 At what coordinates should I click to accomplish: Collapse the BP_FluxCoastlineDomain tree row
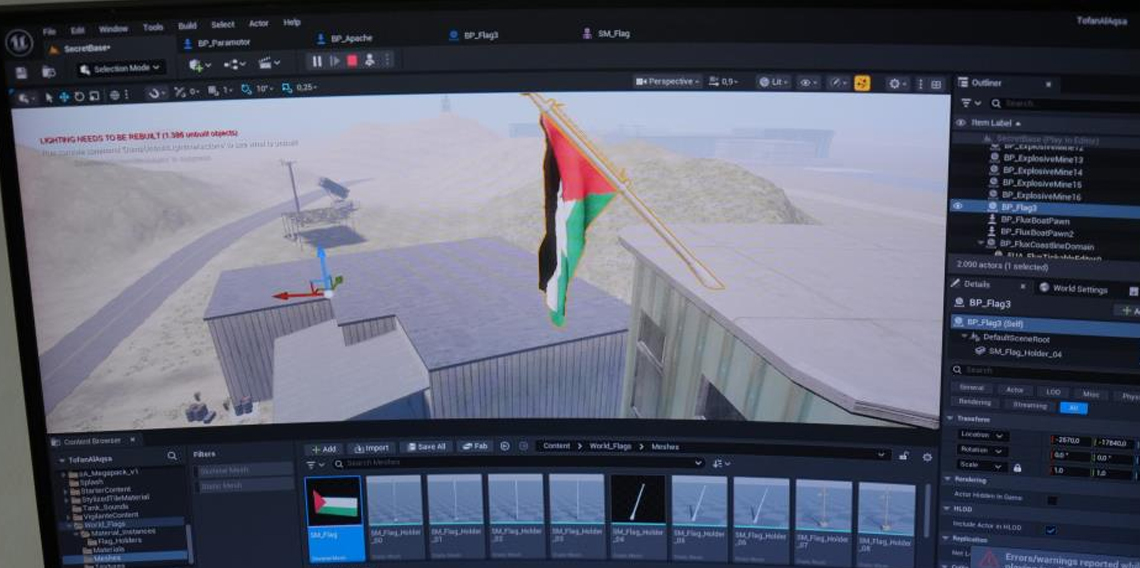pos(980,242)
